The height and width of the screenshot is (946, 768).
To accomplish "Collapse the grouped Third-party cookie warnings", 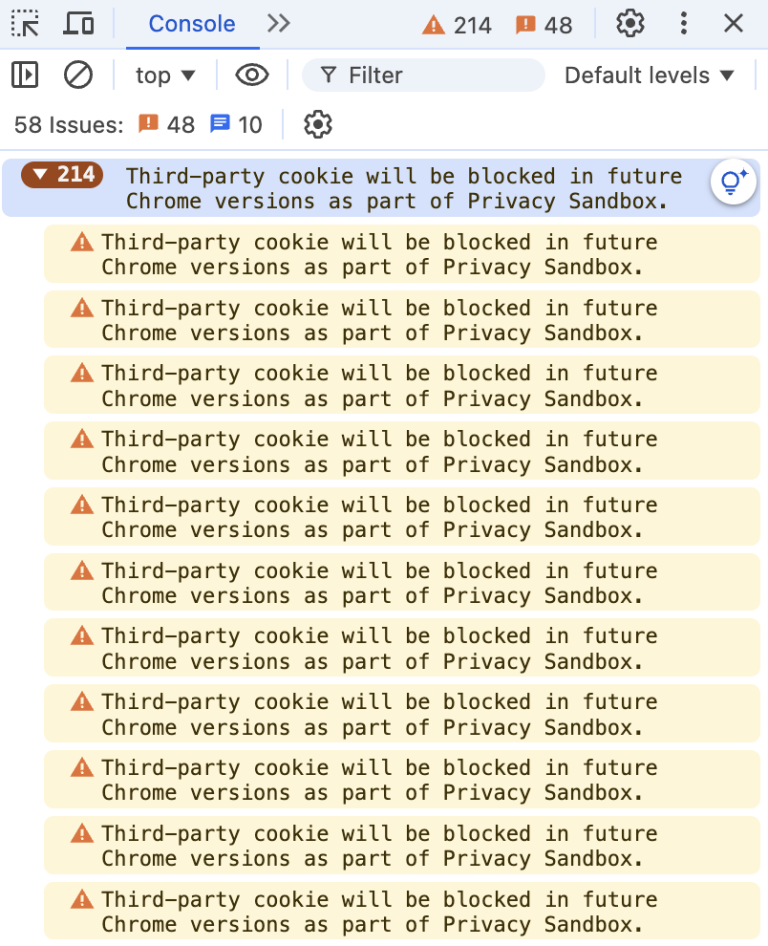I will coord(60,174).
